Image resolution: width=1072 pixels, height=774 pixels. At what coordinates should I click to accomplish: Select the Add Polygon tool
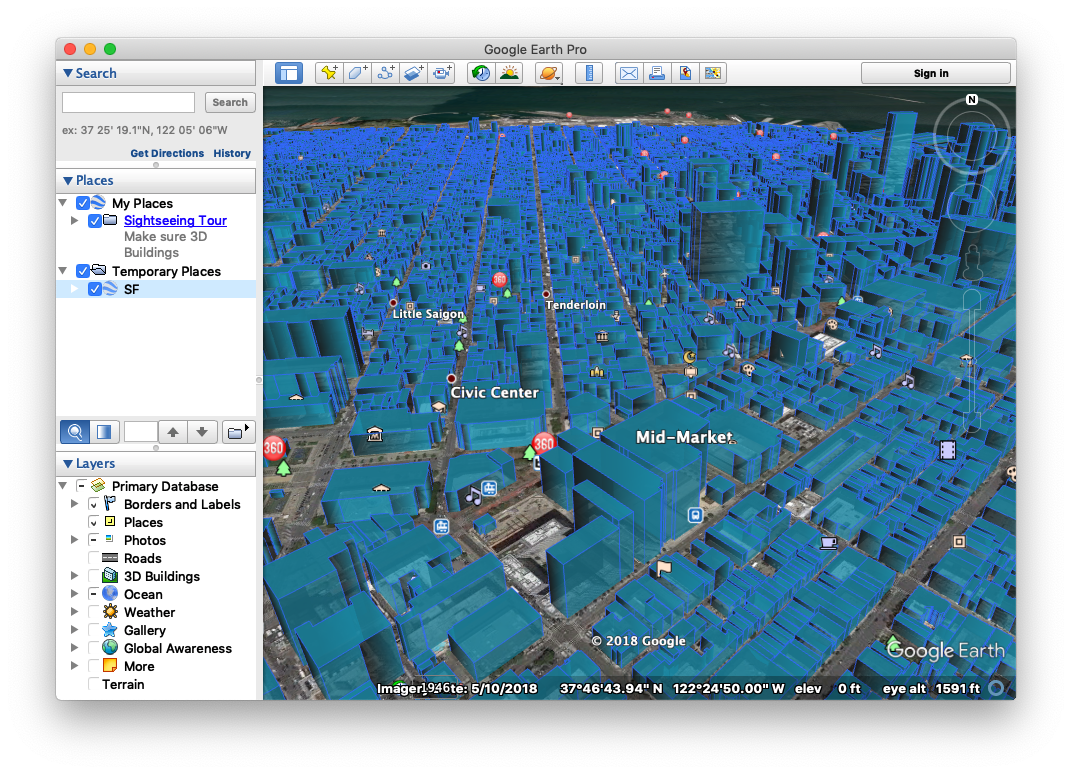357,72
